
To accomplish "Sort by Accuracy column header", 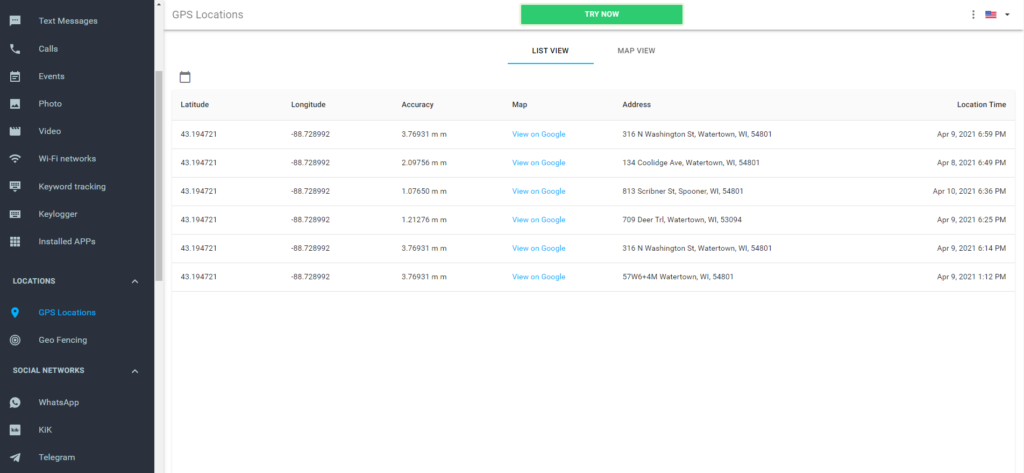I will [417, 105].
